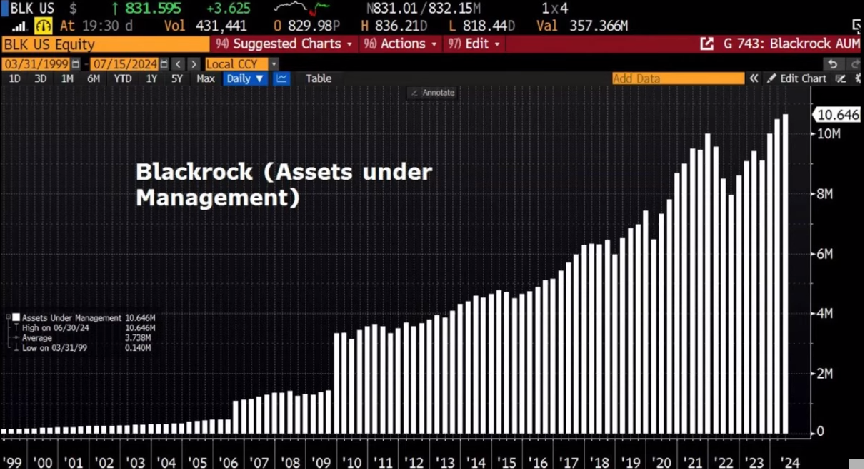
Task: Click the 10M y-axis label
Action: 829,134
